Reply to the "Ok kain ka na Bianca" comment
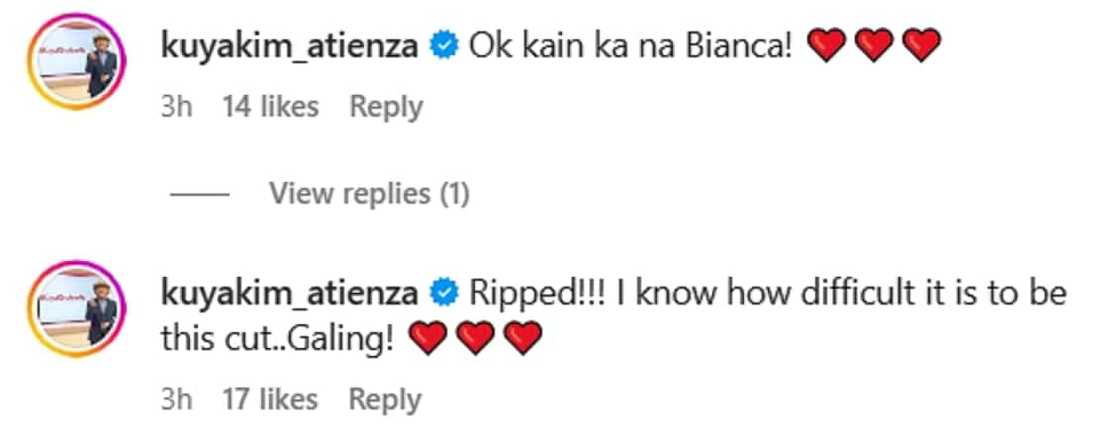 click(x=386, y=106)
